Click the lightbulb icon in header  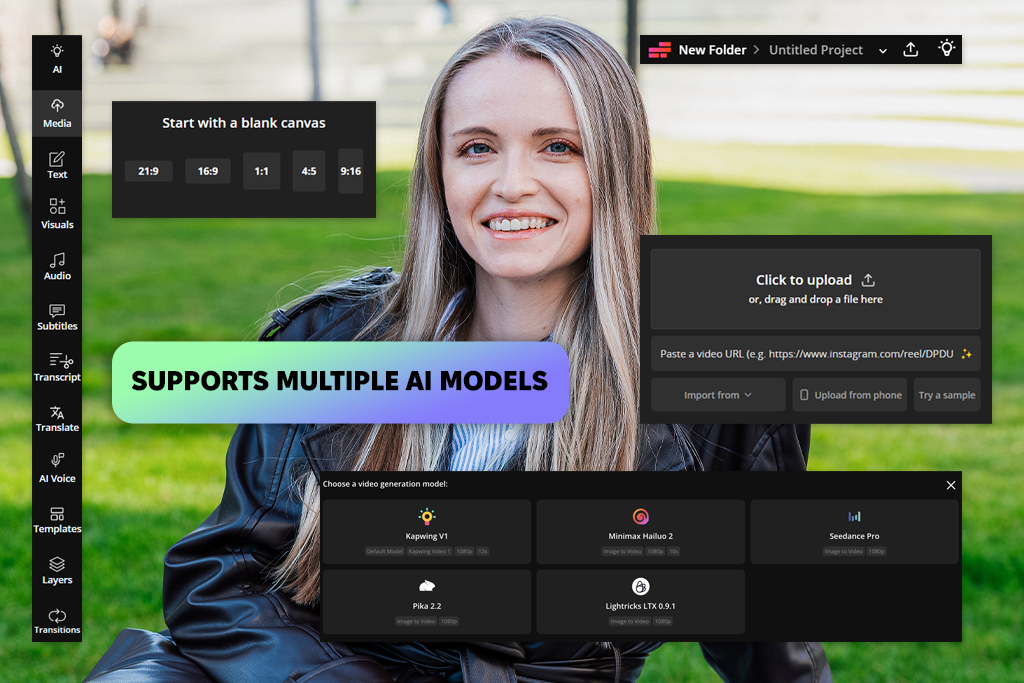946,48
